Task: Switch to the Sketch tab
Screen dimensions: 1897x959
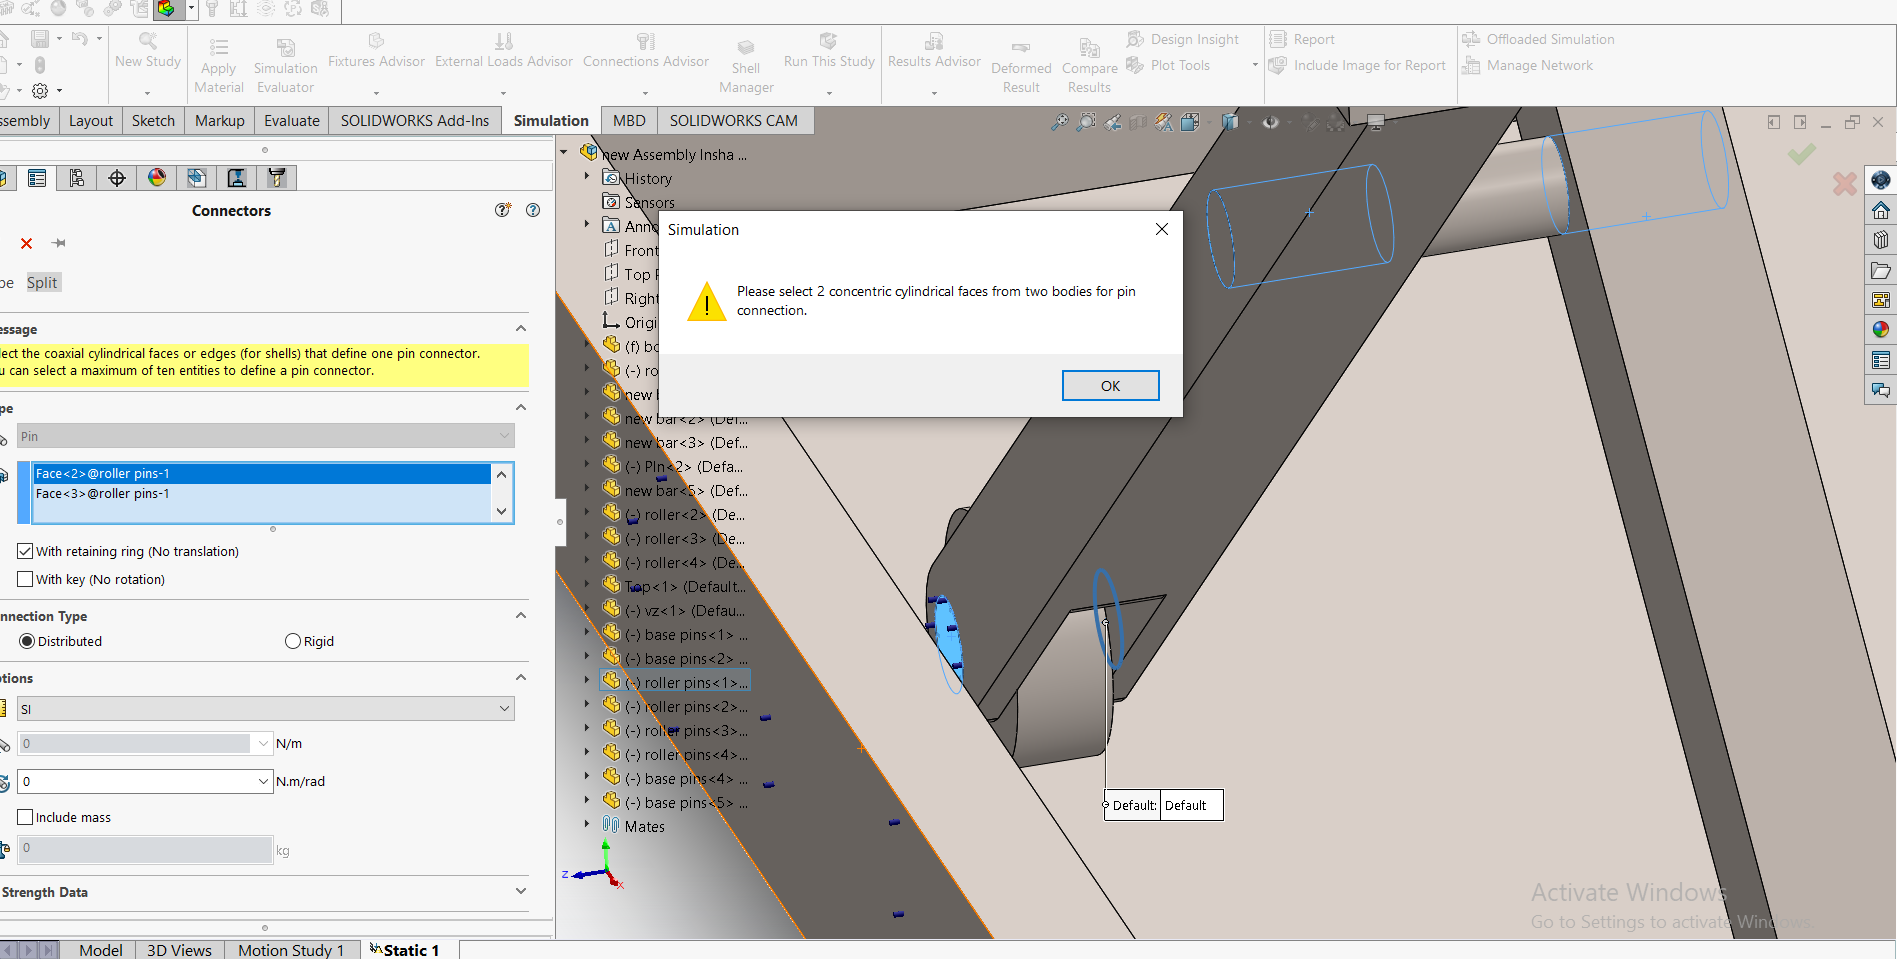Action: click(x=153, y=120)
